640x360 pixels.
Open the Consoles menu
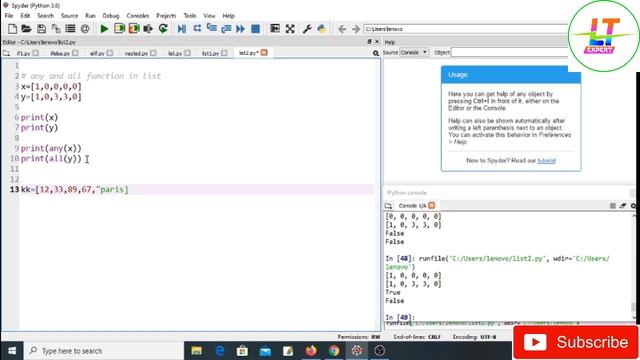point(138,16)
